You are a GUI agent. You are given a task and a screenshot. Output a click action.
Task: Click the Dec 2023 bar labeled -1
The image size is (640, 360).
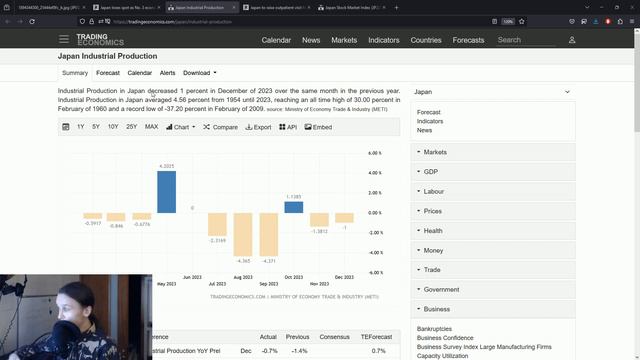coord(344,218)
